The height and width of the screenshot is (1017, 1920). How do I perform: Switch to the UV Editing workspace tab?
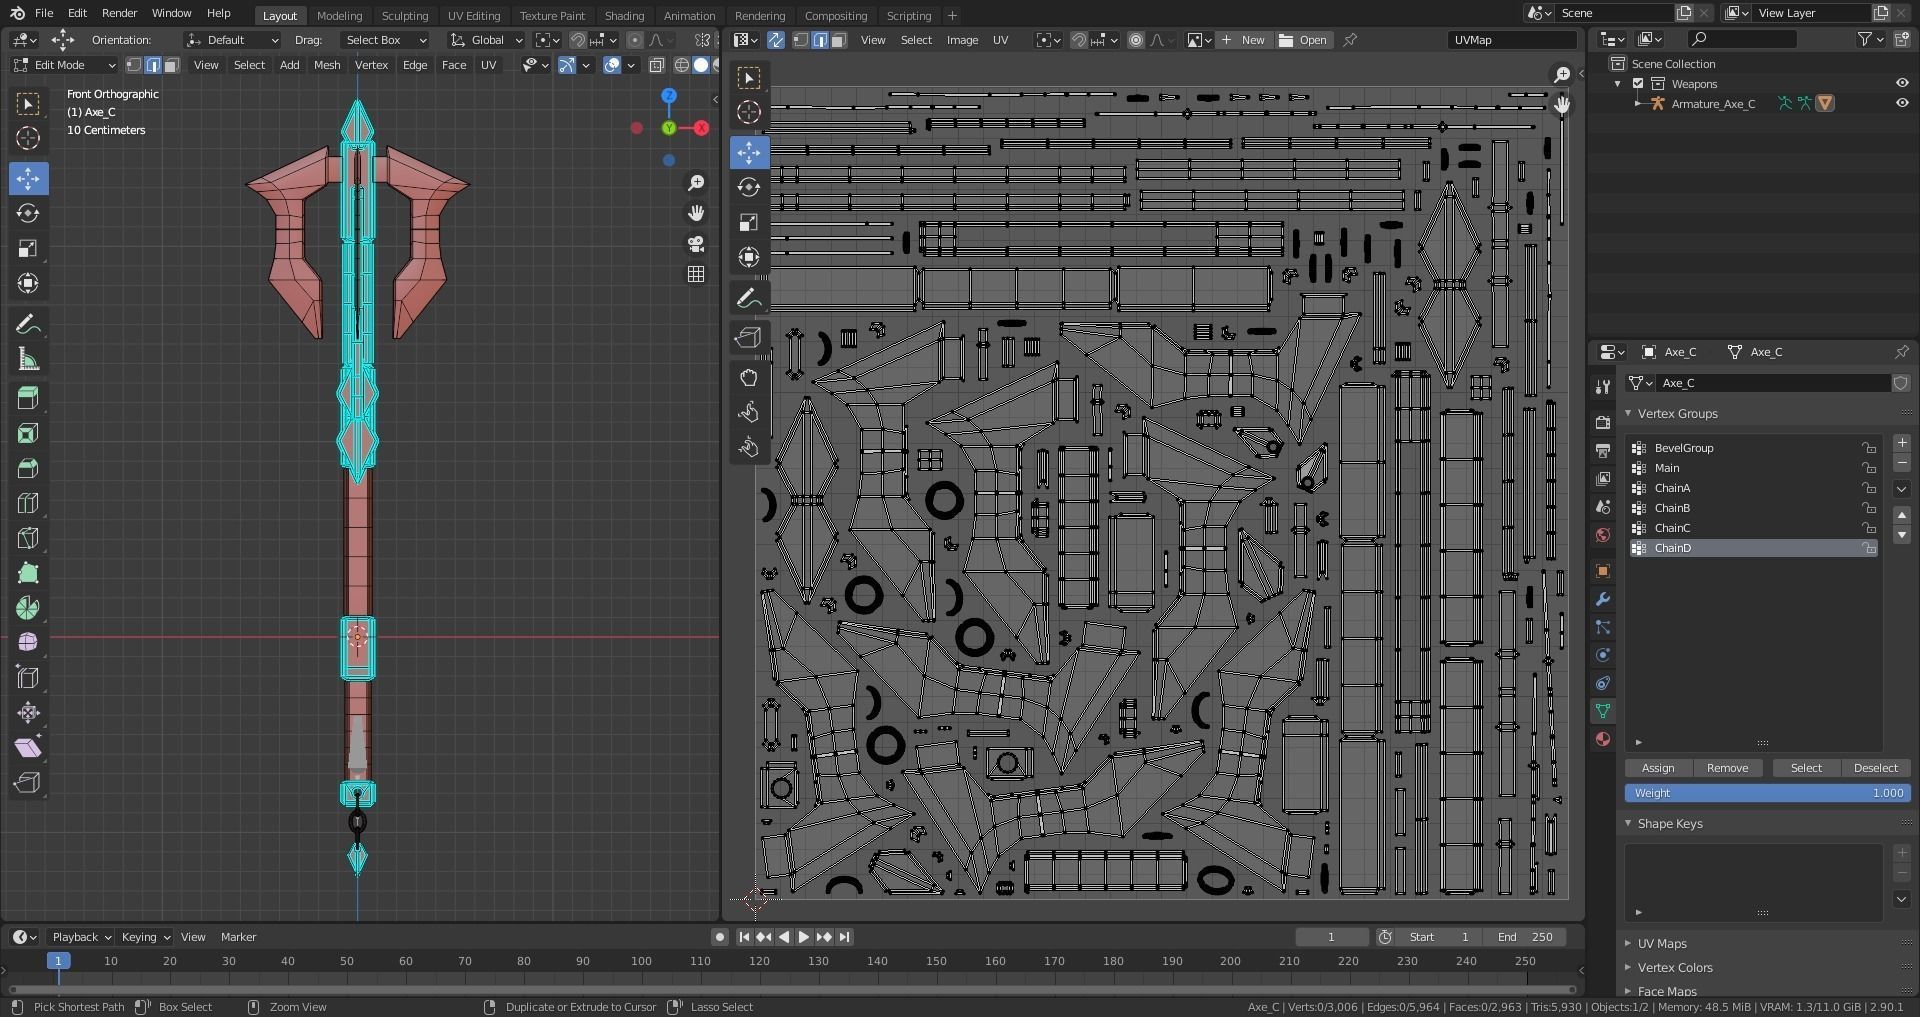473,16
